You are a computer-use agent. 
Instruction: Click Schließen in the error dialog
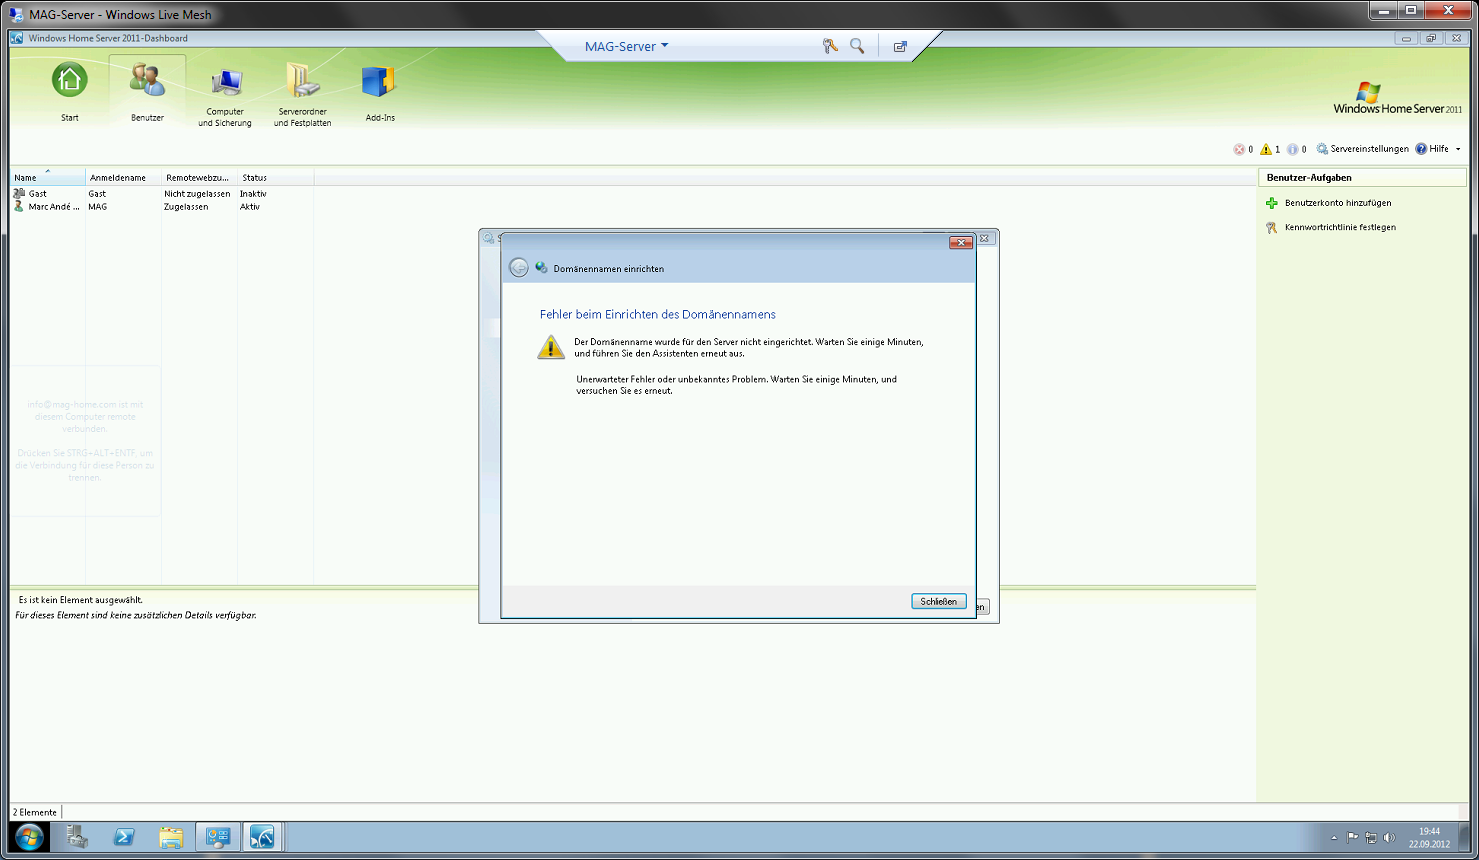938,601
